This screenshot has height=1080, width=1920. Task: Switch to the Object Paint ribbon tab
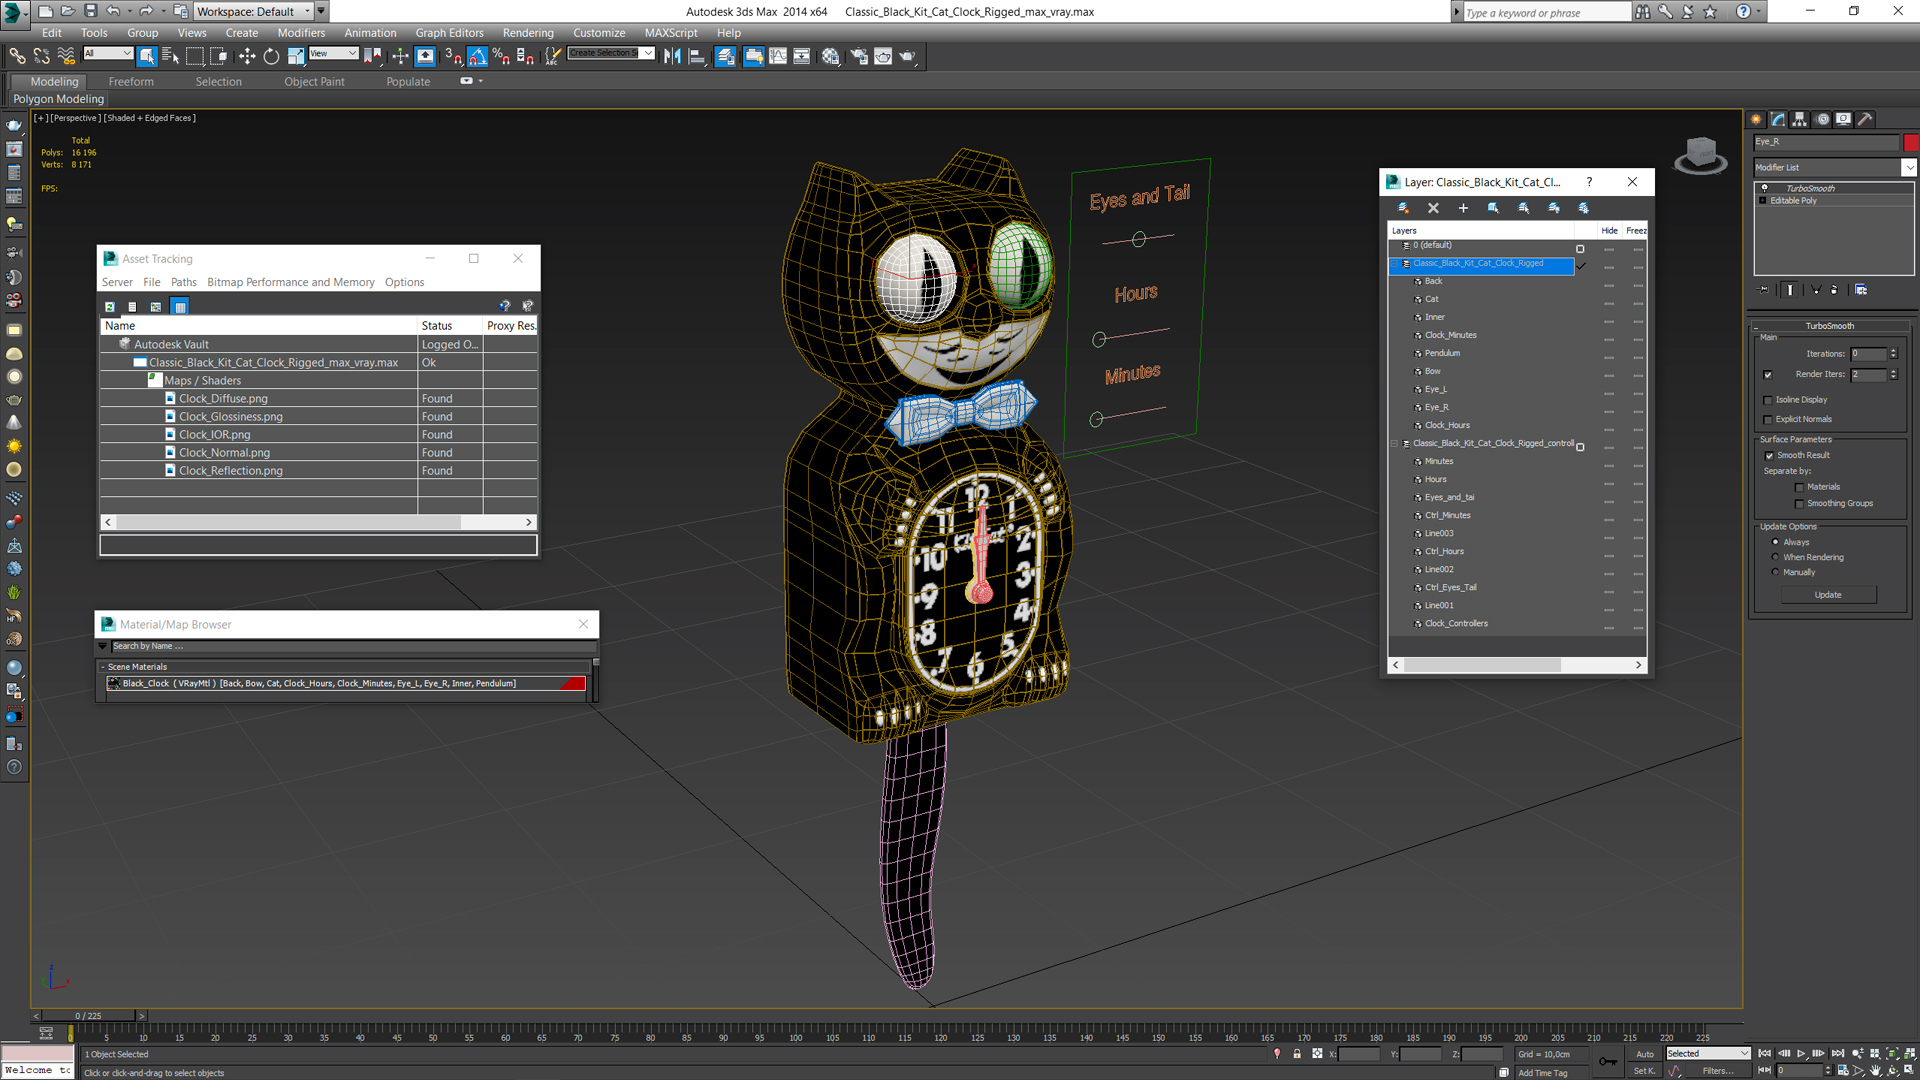coord(314,82)
